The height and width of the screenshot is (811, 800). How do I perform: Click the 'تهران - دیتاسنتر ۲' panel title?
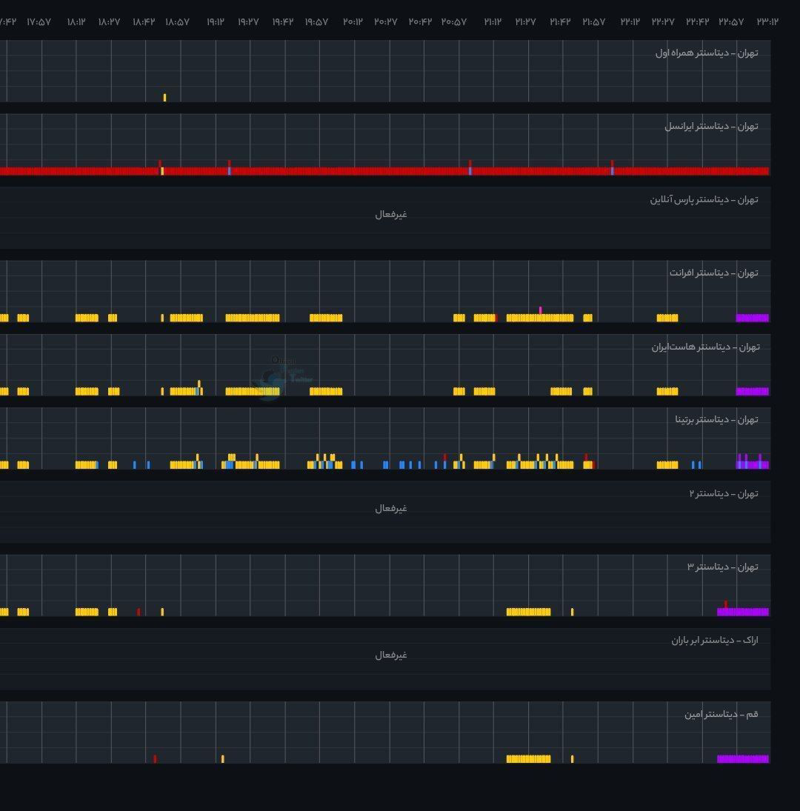[723, 494]
